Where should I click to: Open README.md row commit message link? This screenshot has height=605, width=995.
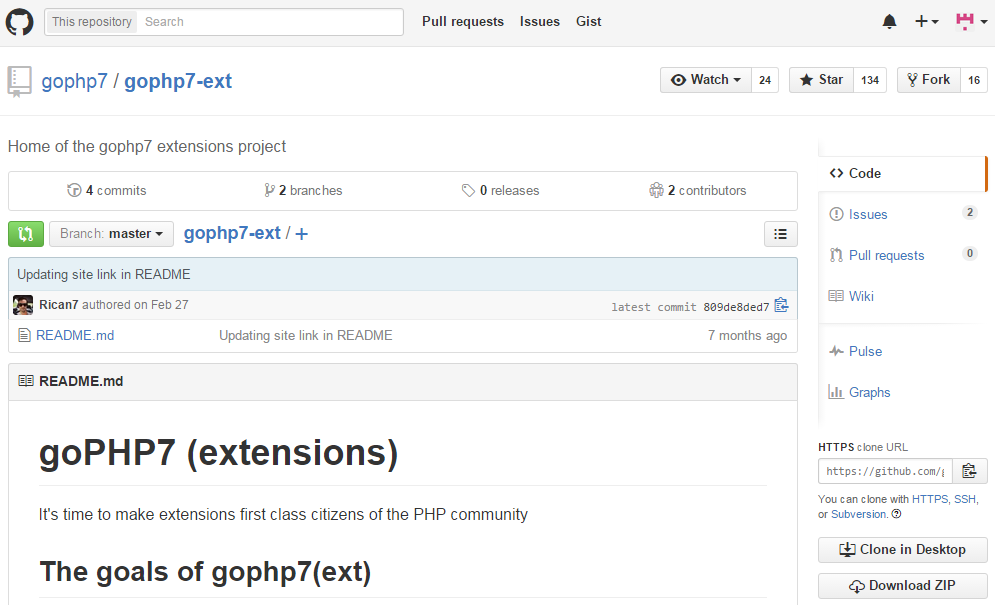[305, 335]
